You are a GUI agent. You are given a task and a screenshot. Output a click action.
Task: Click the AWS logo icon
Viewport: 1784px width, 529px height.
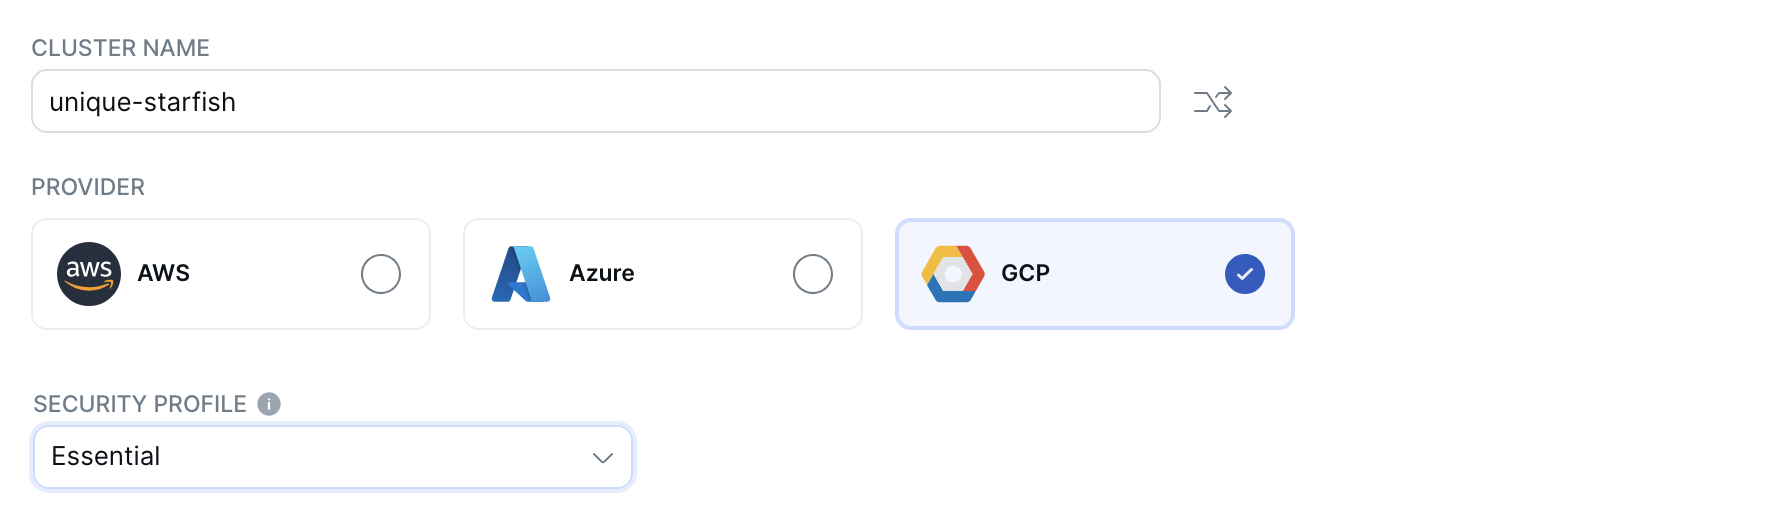89,274
